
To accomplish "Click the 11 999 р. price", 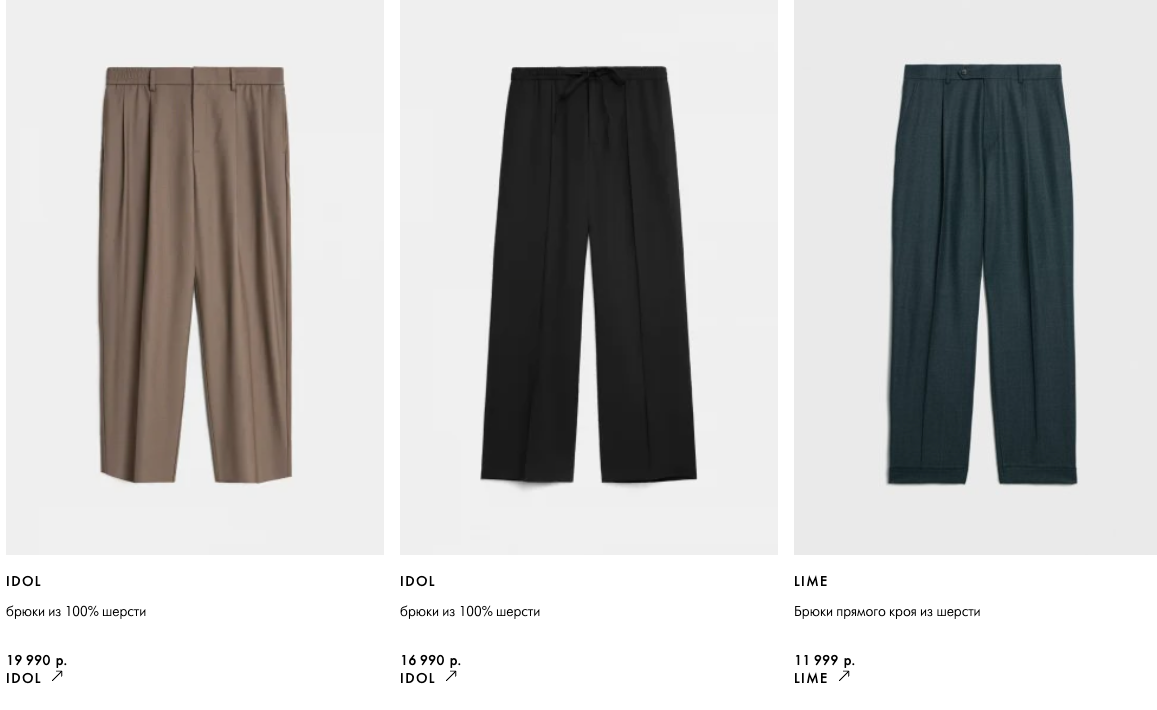I will (824, 661).
